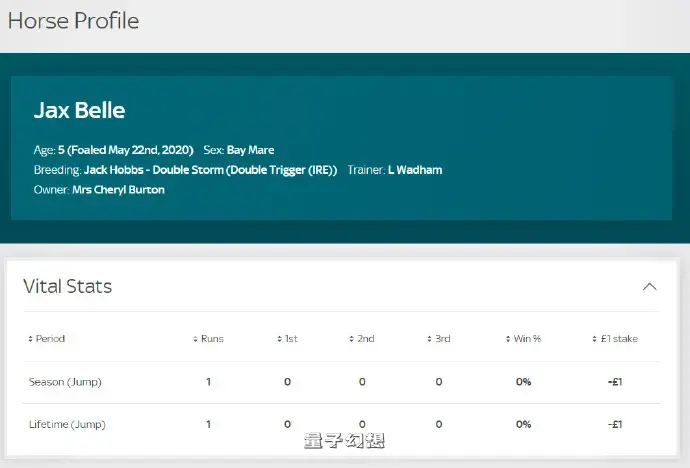Click the Jax Belle horse name
This screenshot has height=468, width=690.
click(x=79, y=110)
